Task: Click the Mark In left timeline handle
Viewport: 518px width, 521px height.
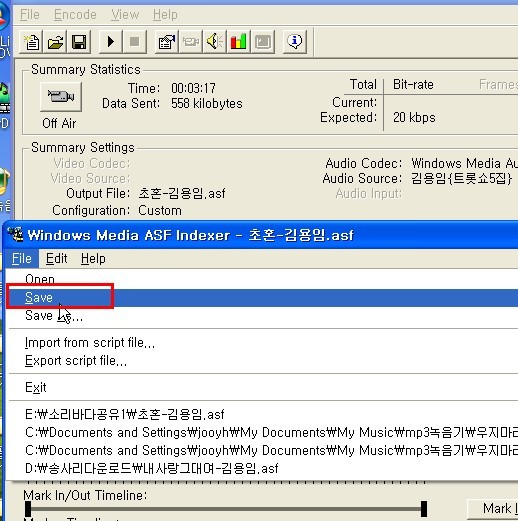Action: (x=28, y=509)
